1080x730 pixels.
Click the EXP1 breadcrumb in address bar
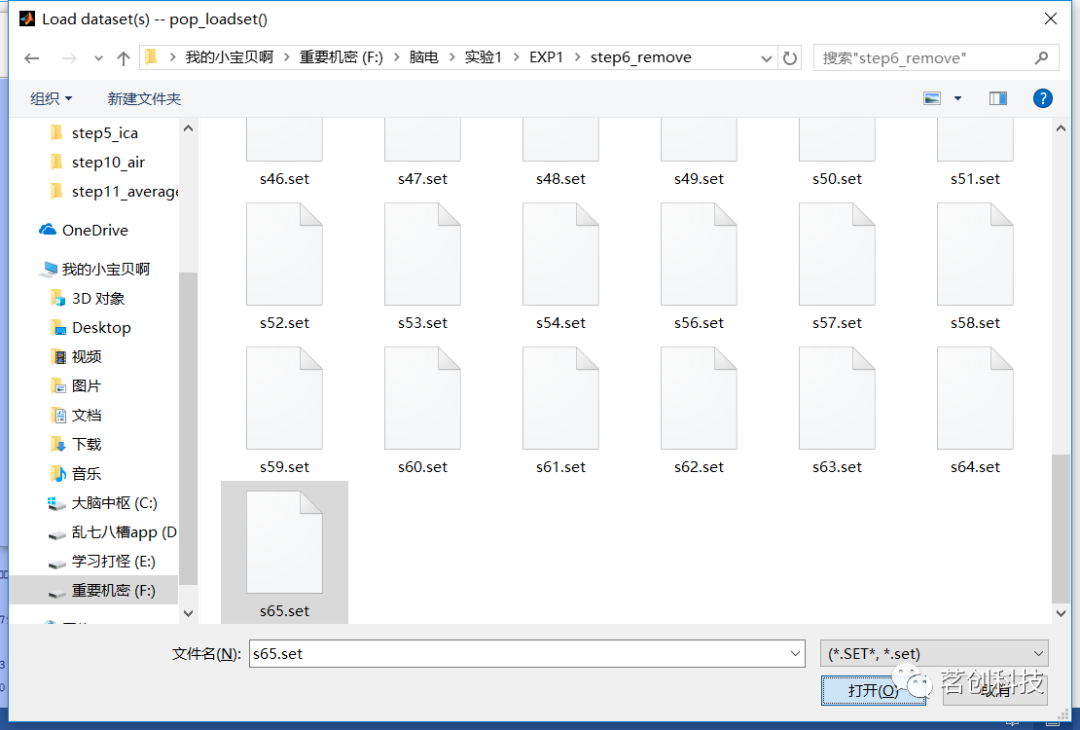[x=546, y=57]
